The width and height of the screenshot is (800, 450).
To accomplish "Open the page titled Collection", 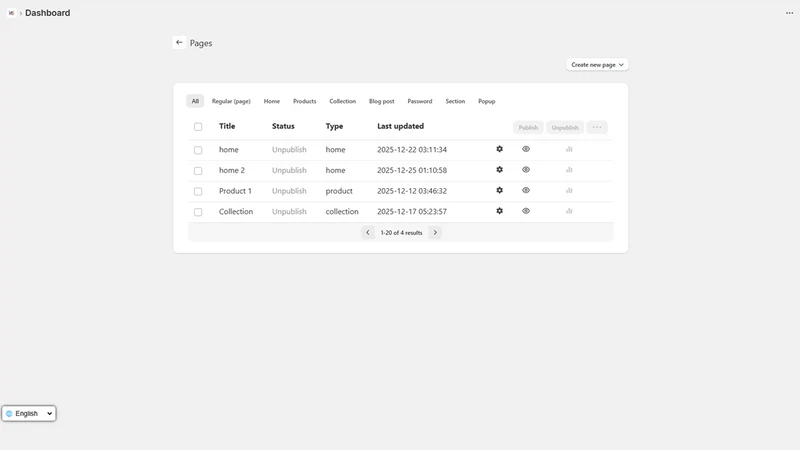I will pos(236,211).
